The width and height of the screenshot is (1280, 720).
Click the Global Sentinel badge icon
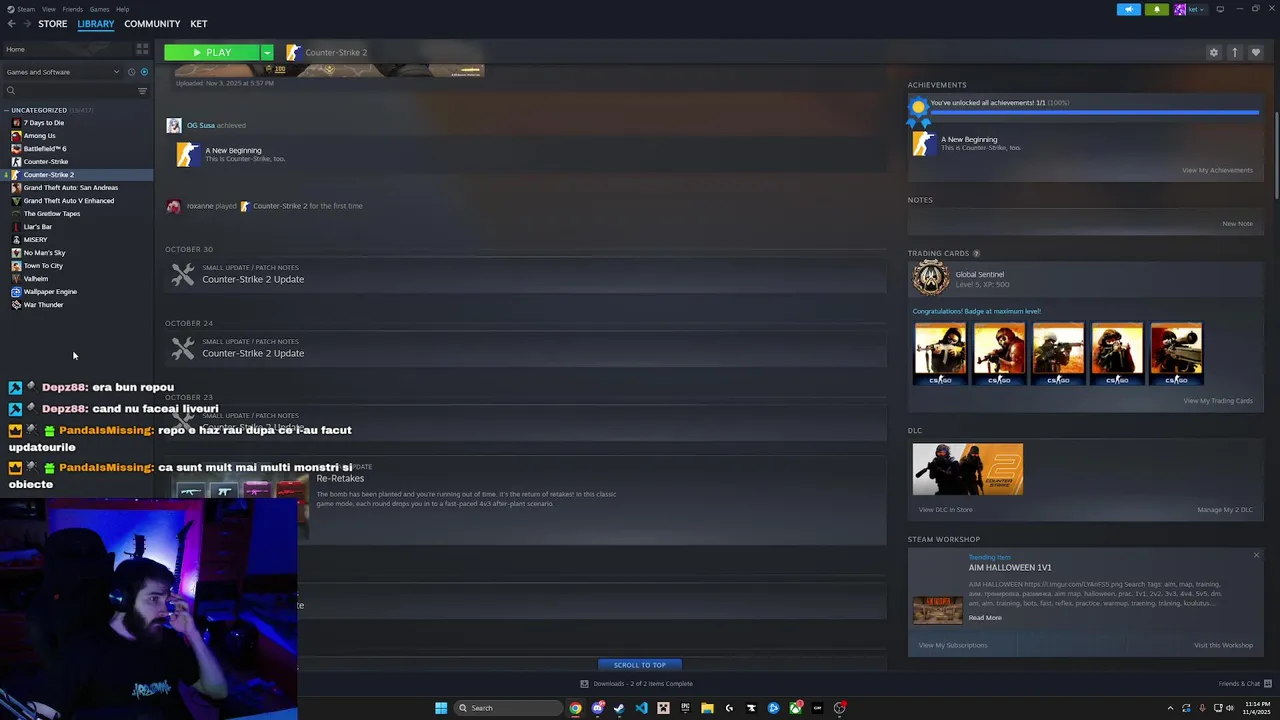pyautogui.click(x=931, y=279)
